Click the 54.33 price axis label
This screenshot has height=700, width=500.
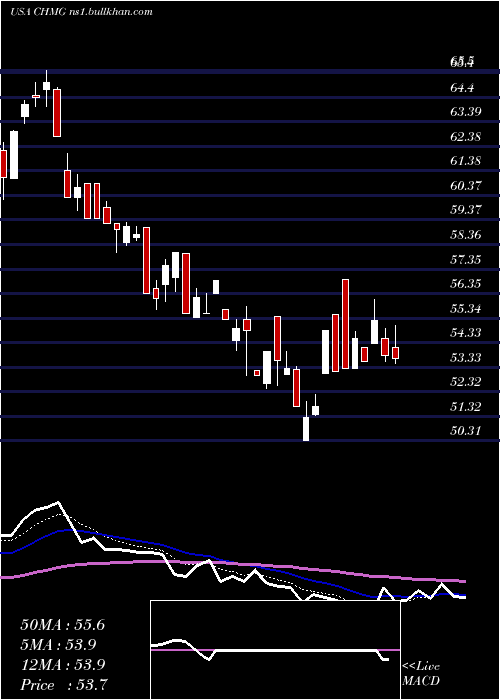coord(466,333)
